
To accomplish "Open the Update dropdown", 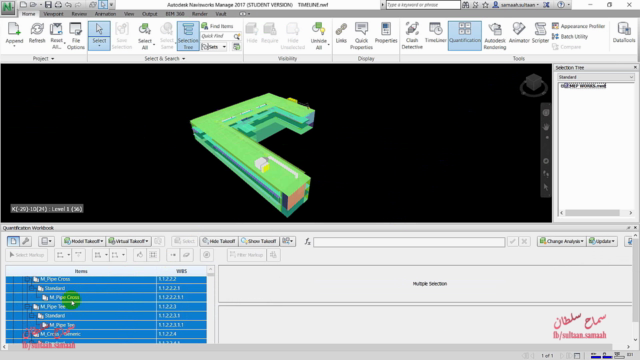I will (602, 241).
